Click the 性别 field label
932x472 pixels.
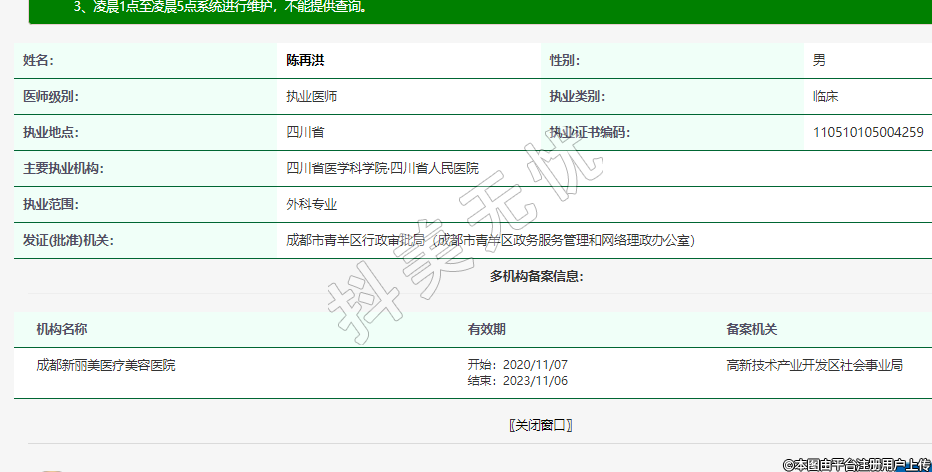click(x=564, y=60)
